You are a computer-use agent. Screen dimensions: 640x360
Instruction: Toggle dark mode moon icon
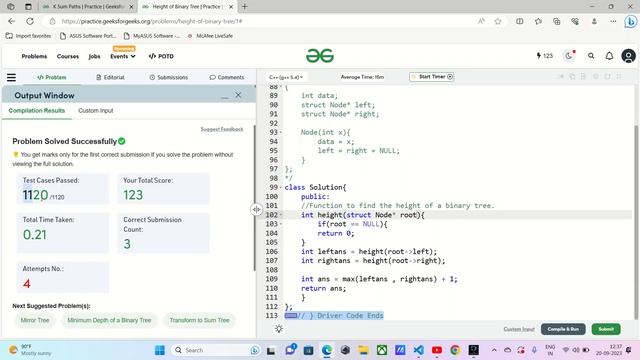[x=569, y=56]
